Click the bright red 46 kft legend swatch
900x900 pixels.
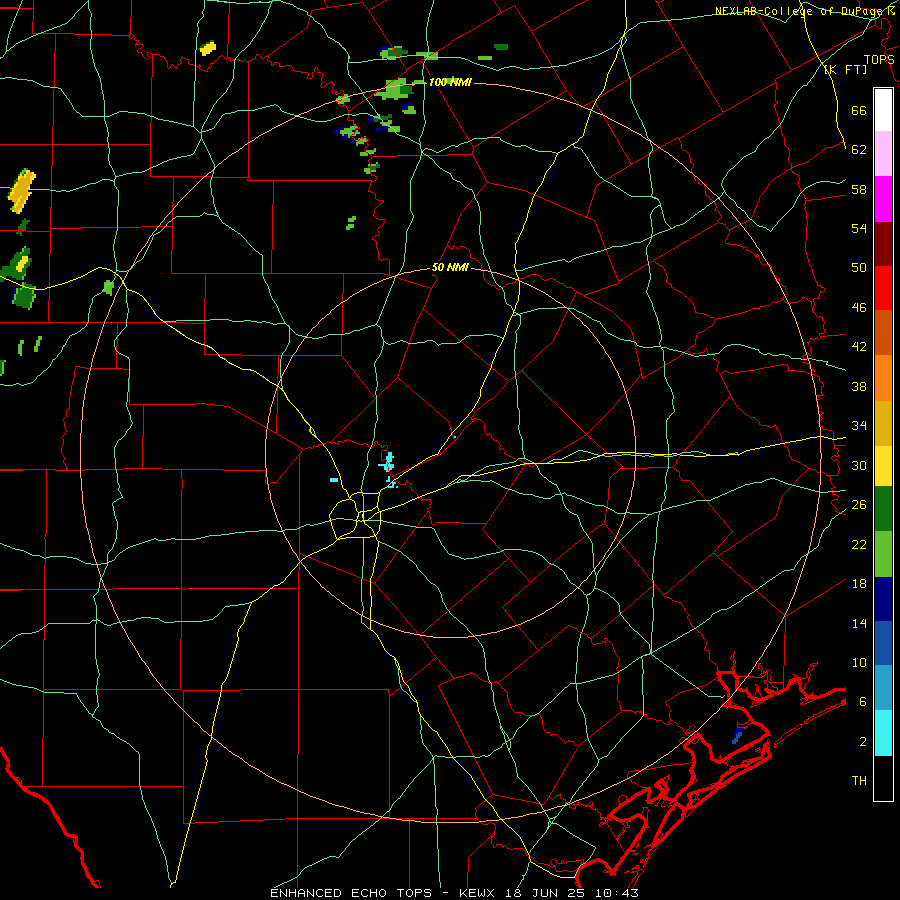883,288
